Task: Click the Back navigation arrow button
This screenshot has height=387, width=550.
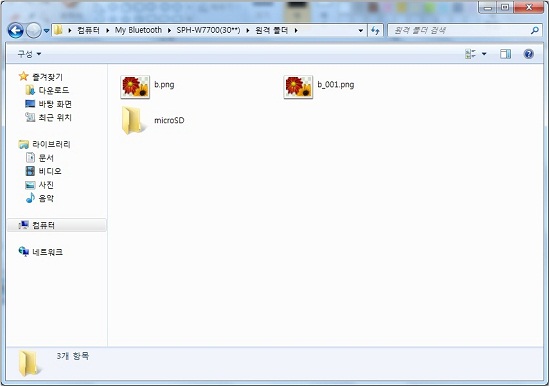Action: click(x=15, y=31)
